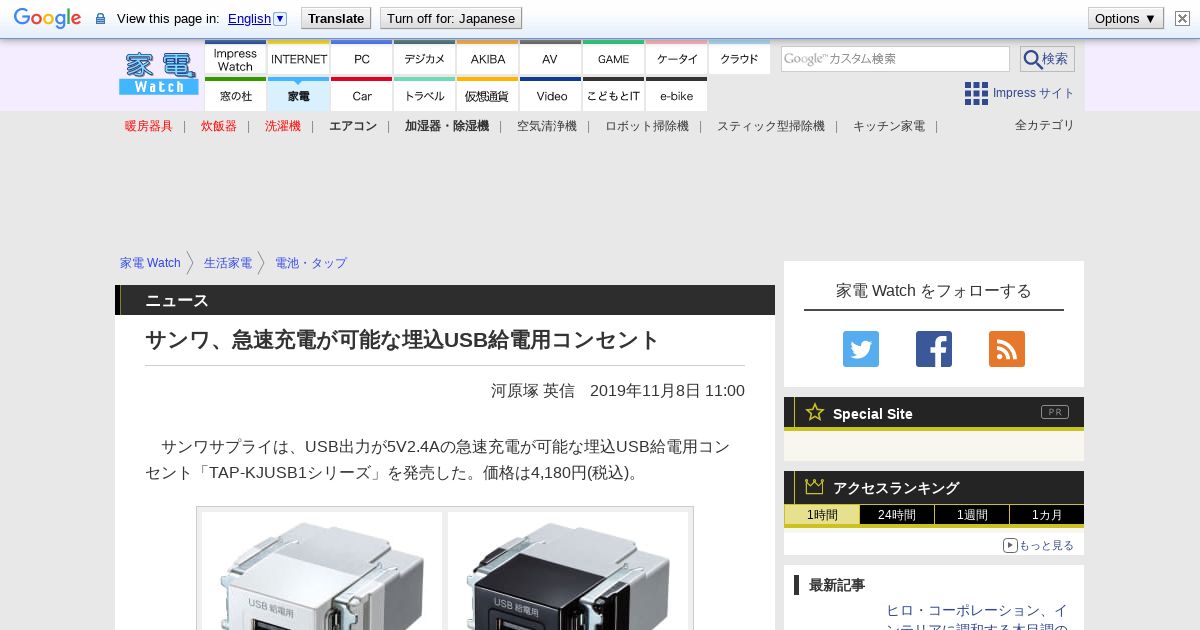This screenshot has width=1200, height=630.
Task: Click 生活家電 breadcrumb link
Action: (228, 263)
